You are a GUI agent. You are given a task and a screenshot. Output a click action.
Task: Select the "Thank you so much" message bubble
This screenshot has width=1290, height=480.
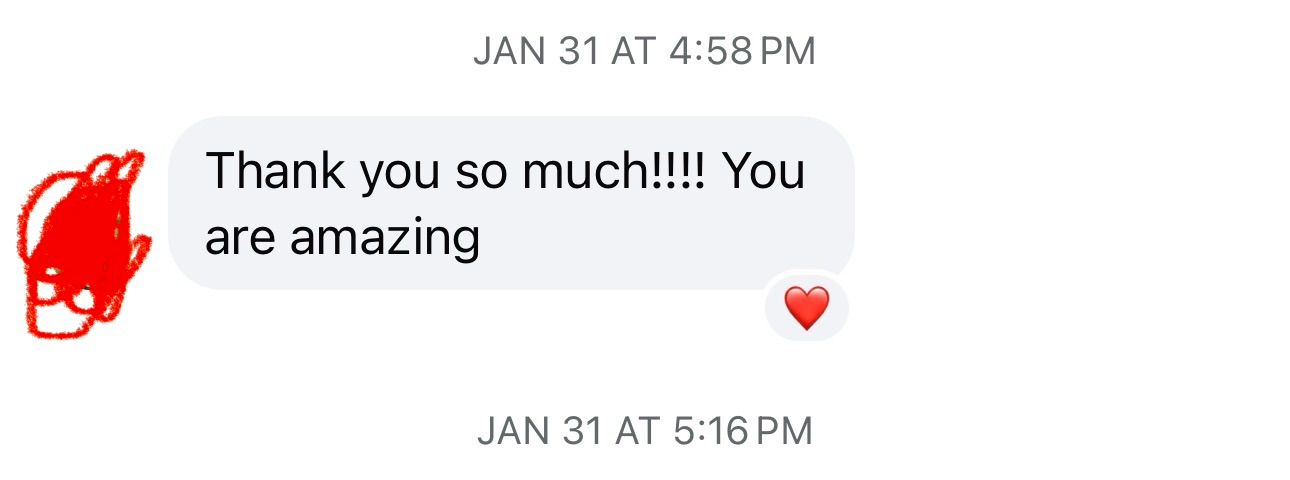[510, 203]
